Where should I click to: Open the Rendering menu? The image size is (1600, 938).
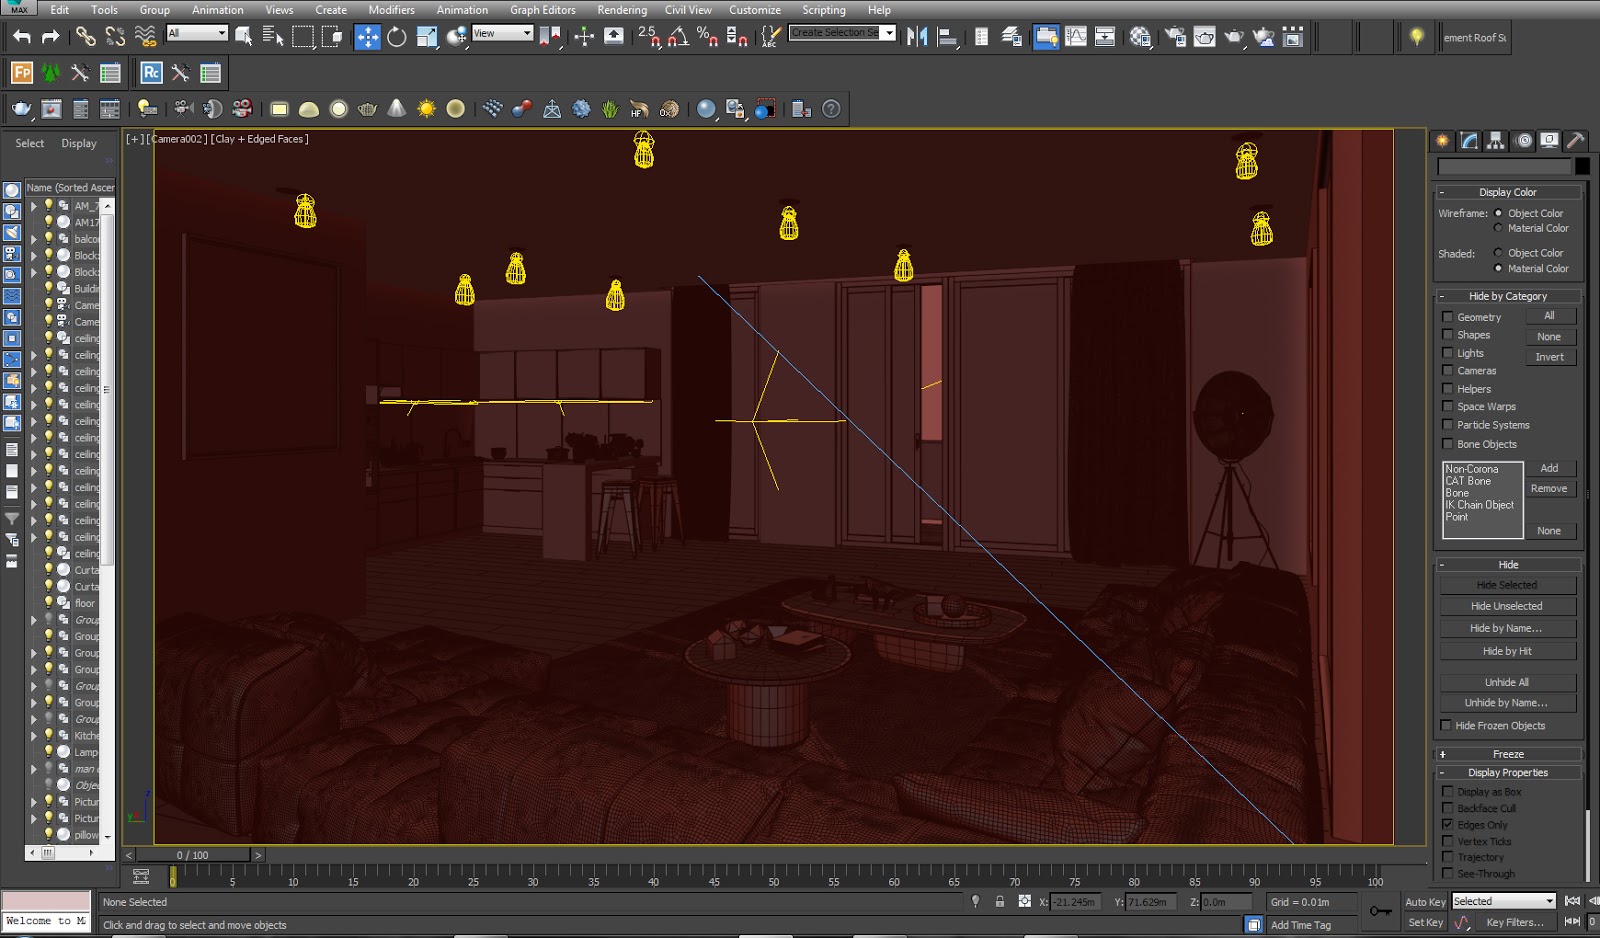622,10
